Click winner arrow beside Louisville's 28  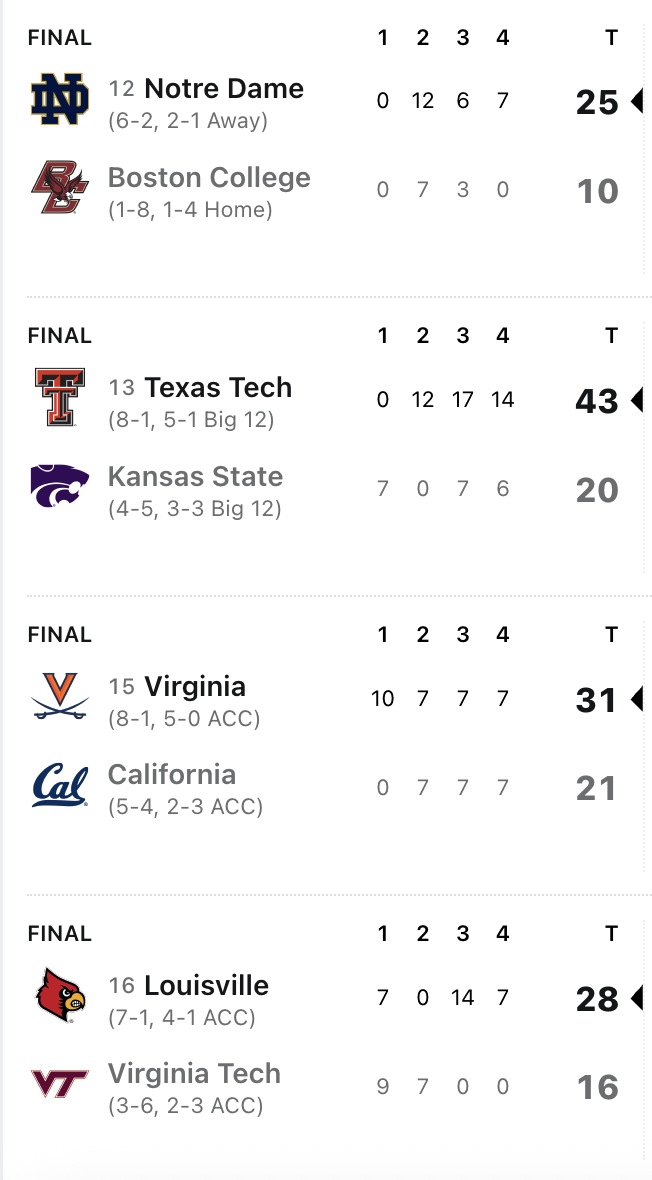[636, 999]
